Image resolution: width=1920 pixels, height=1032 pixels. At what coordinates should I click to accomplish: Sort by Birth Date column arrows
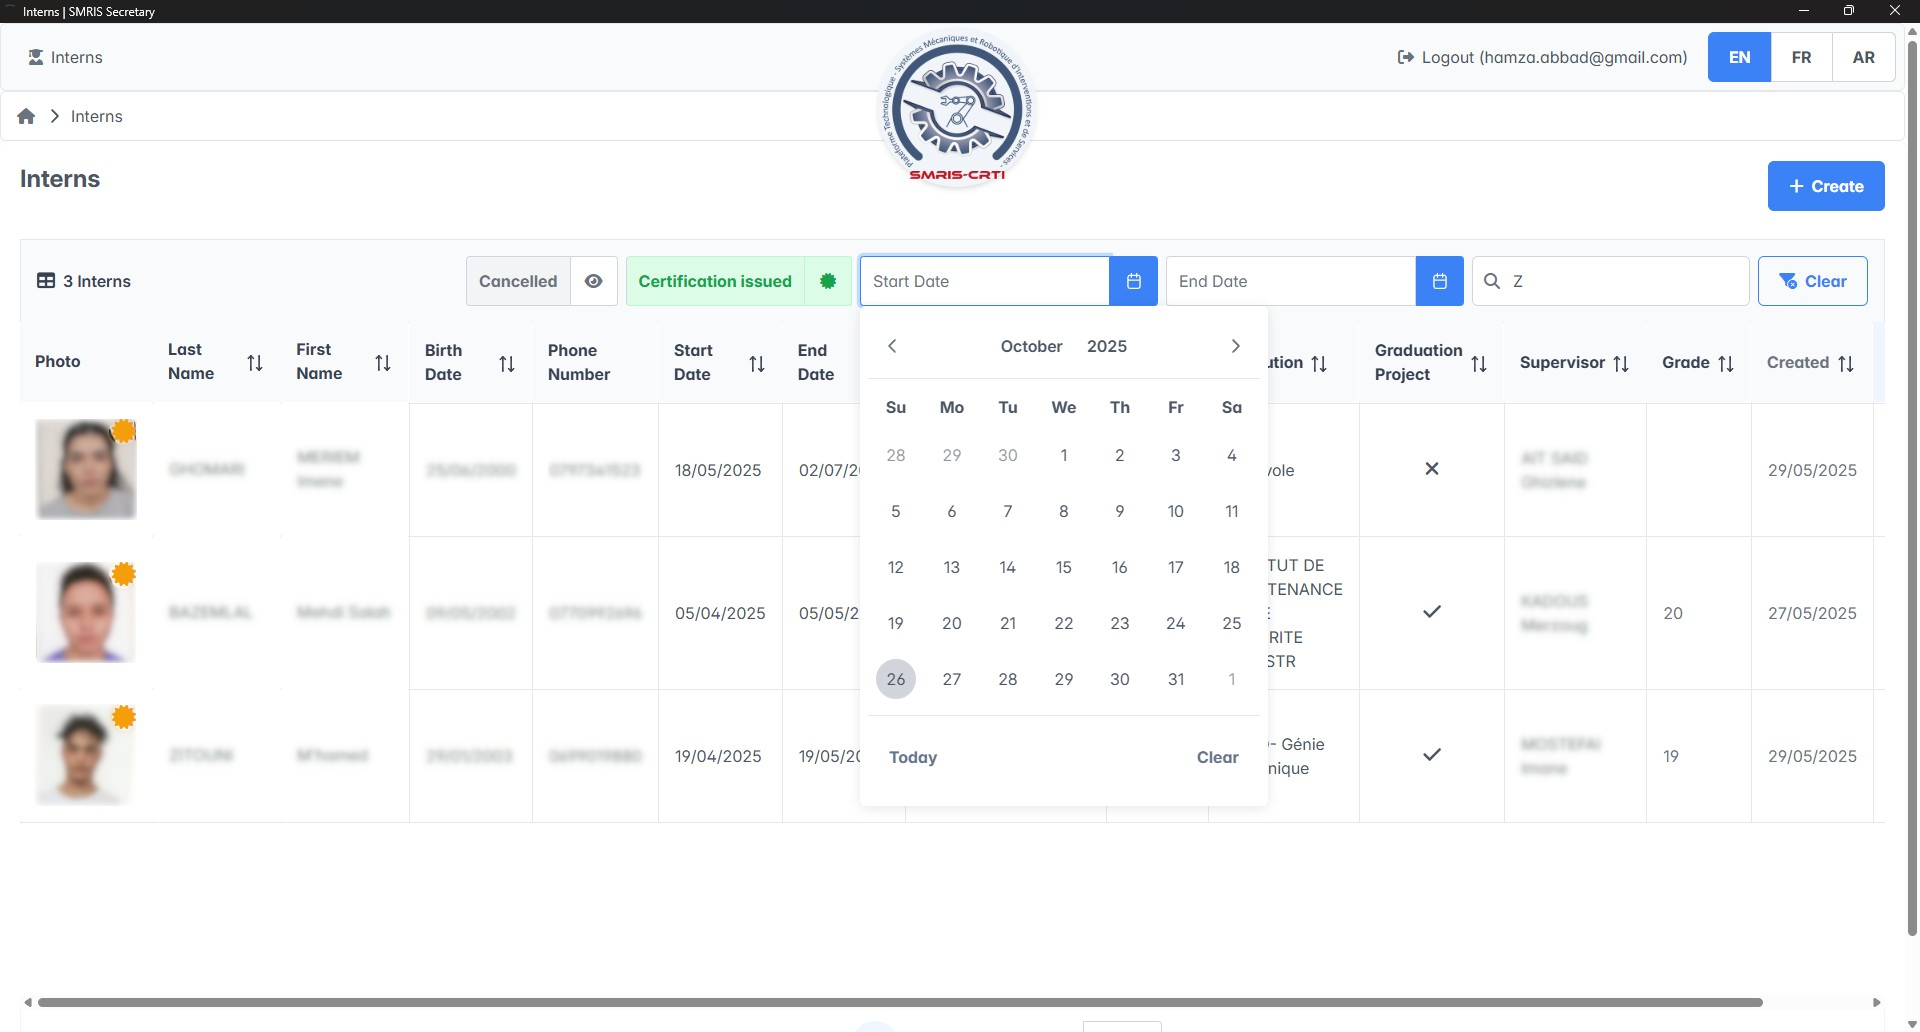click(x=507, y=364)
